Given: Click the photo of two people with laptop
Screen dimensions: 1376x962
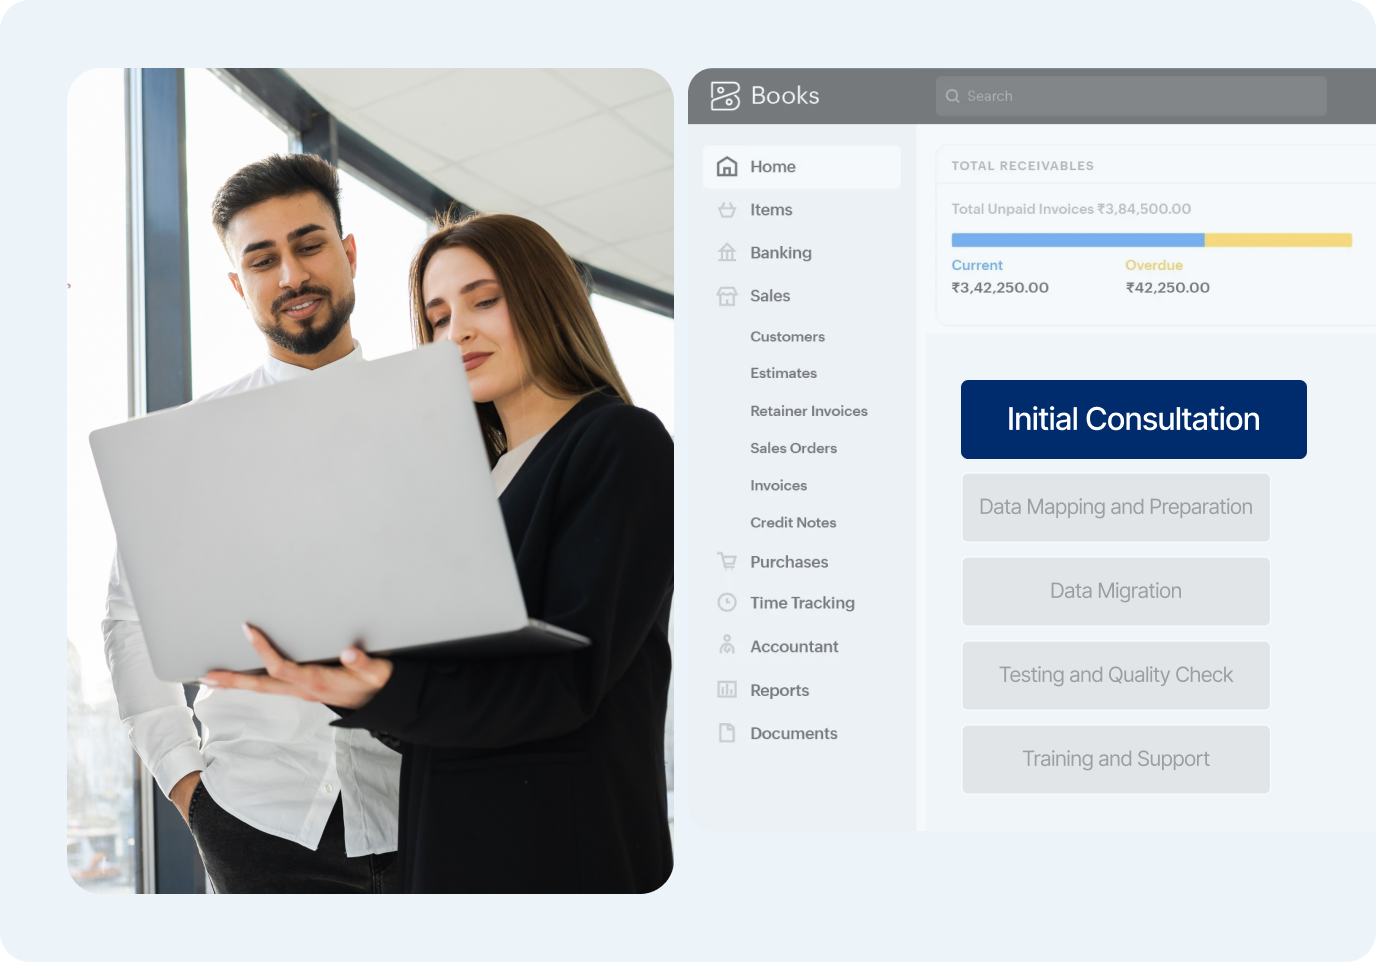Looking at the screenshot, I should (x=370, y=481).
